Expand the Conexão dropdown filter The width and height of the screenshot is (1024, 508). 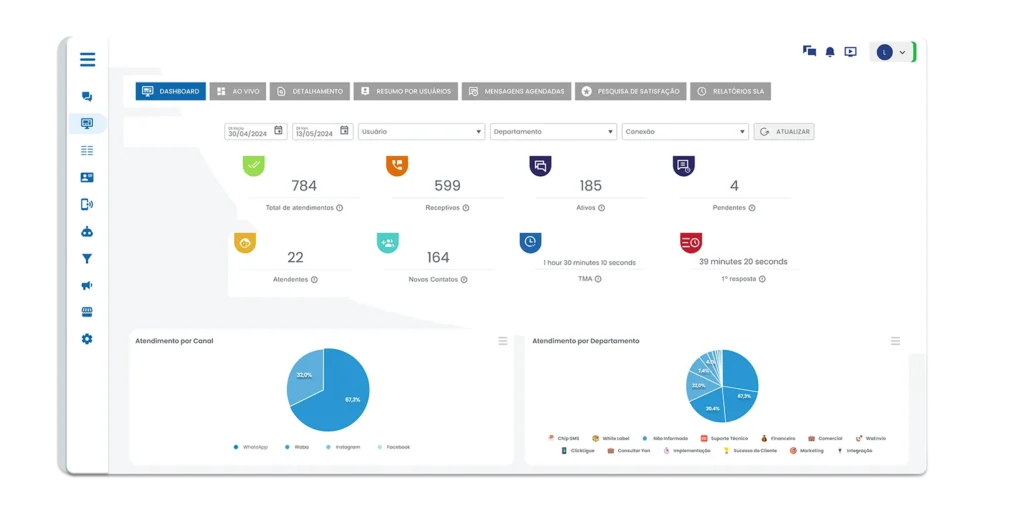point(685,131)
